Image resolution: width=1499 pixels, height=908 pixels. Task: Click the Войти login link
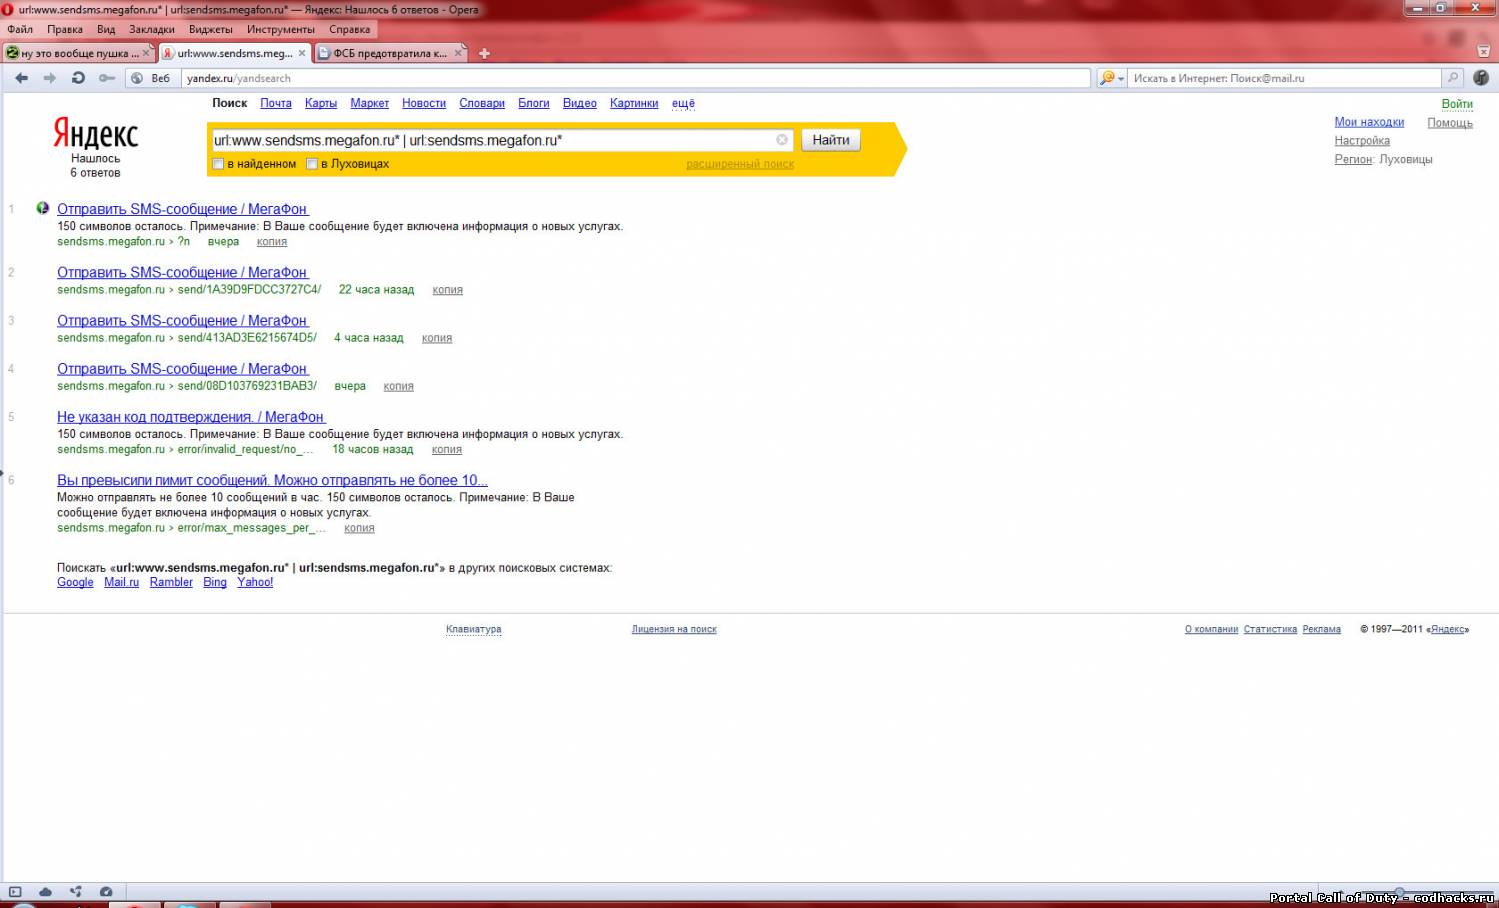(x=1457, y=104)
